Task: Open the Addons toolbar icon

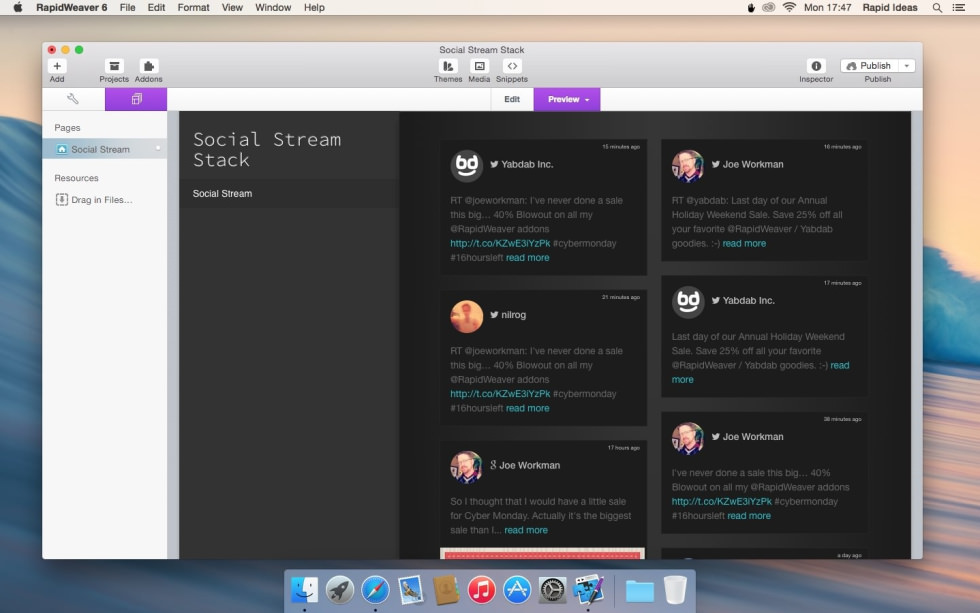Action: (x=148, y=66)
